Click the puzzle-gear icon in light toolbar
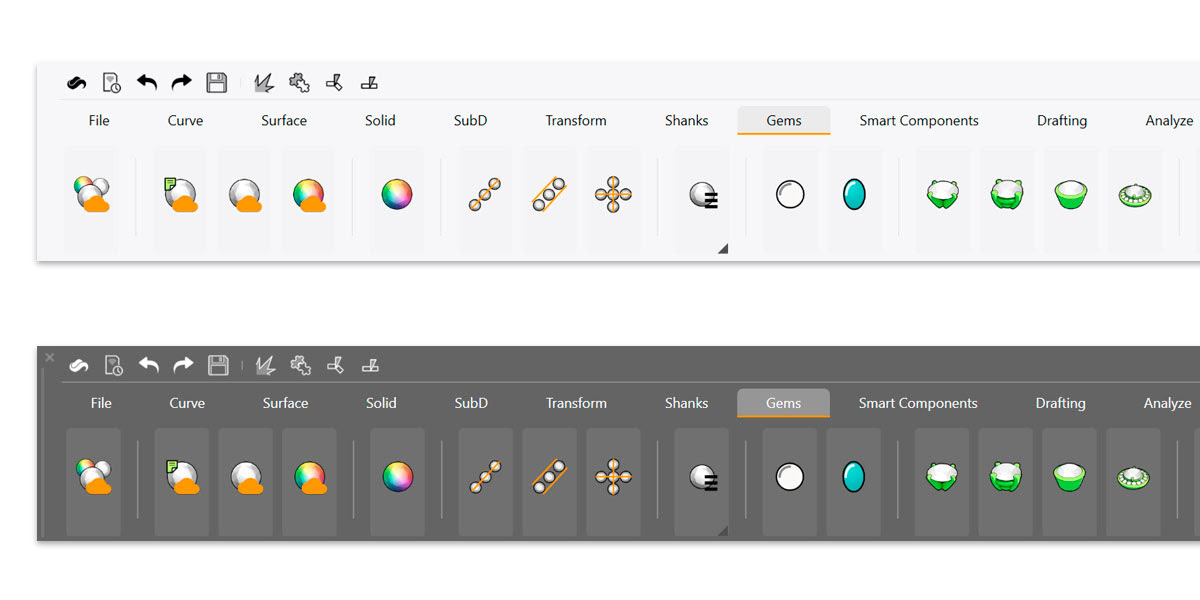 point(298,83)
